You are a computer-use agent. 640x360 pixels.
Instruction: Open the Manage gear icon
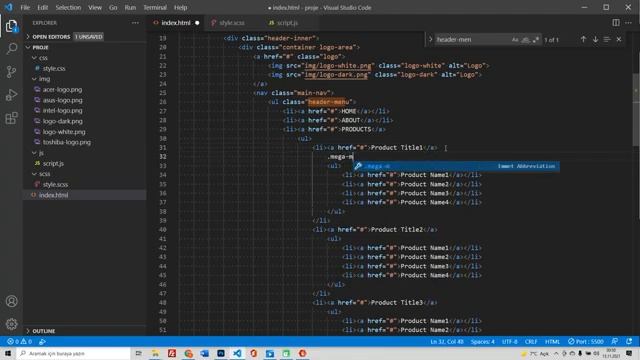(11, 324)
